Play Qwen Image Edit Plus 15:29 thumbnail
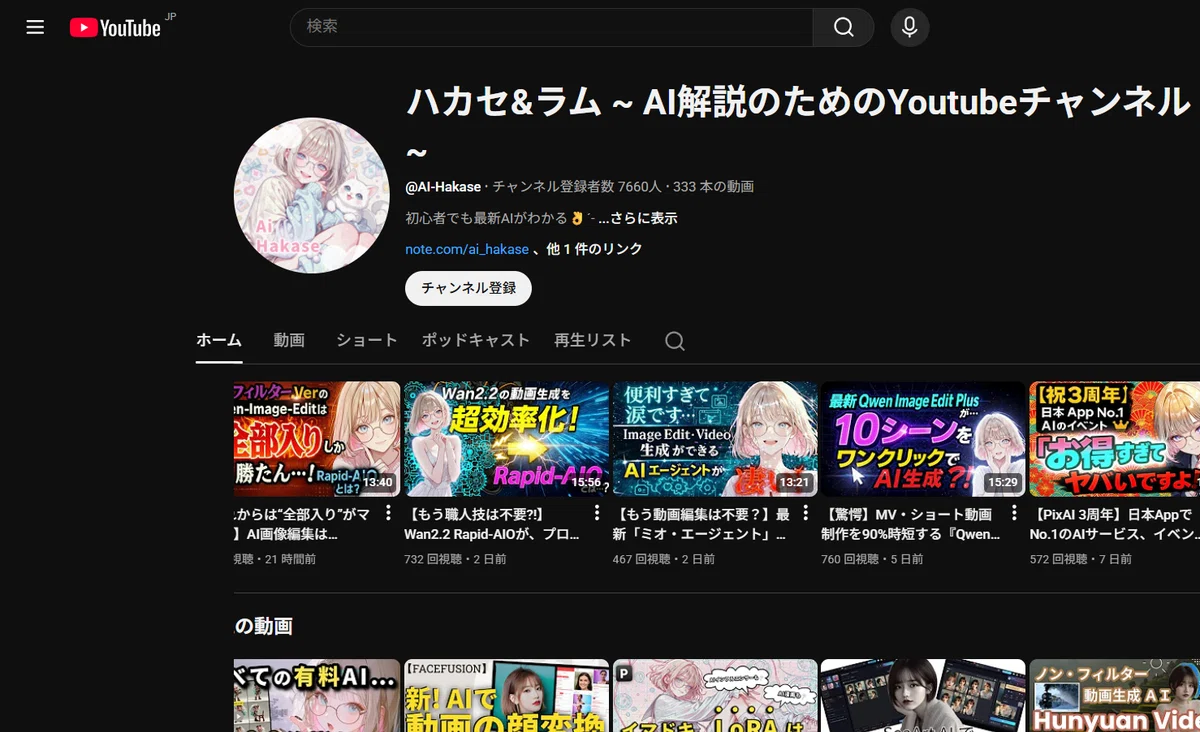1200x732 pixels. click(923, 439)
